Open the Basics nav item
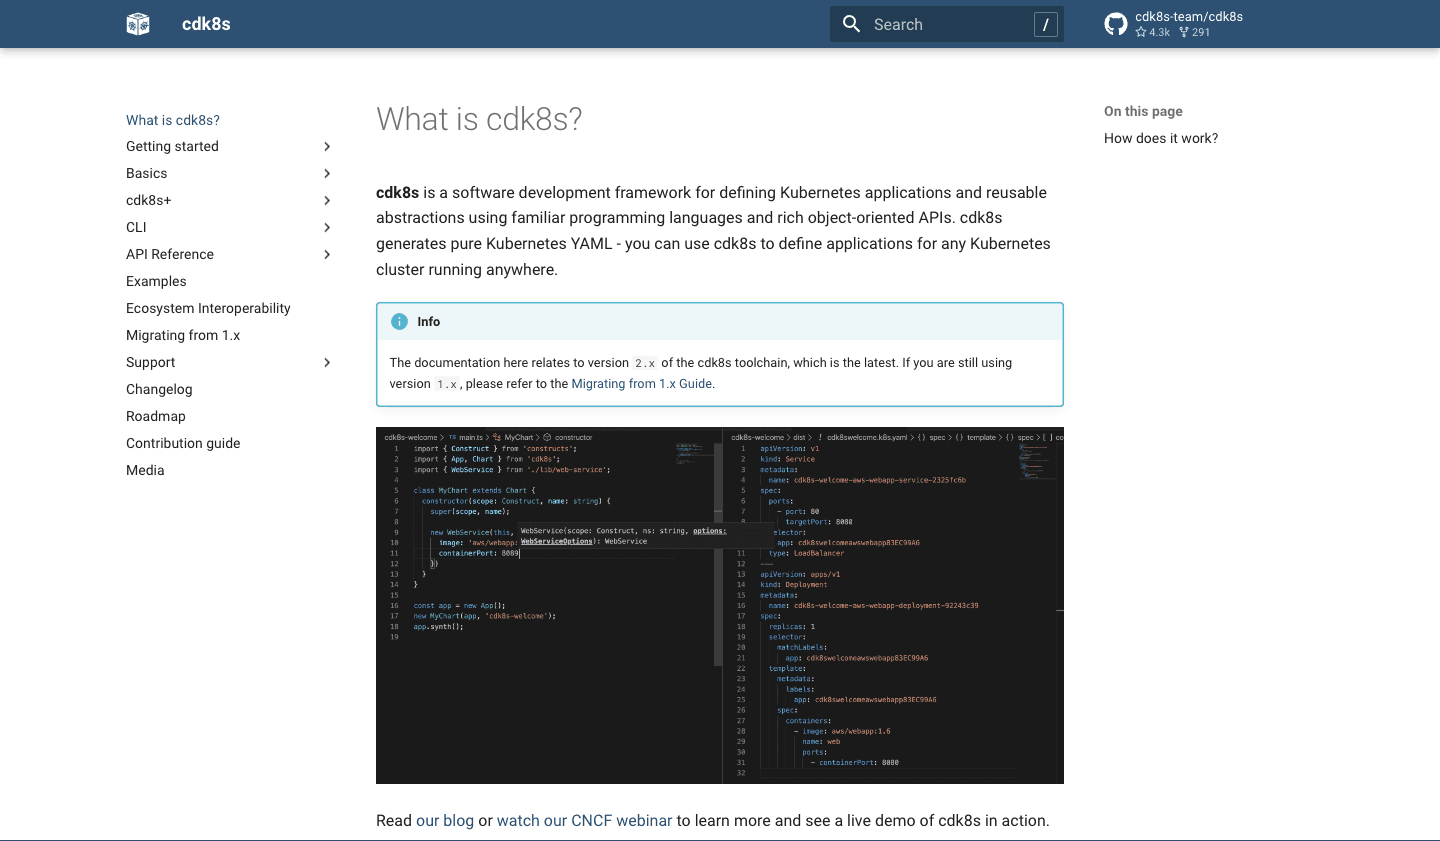This screenshot has height=841, width=1440. pyautogui.click(x=146, y=173)
